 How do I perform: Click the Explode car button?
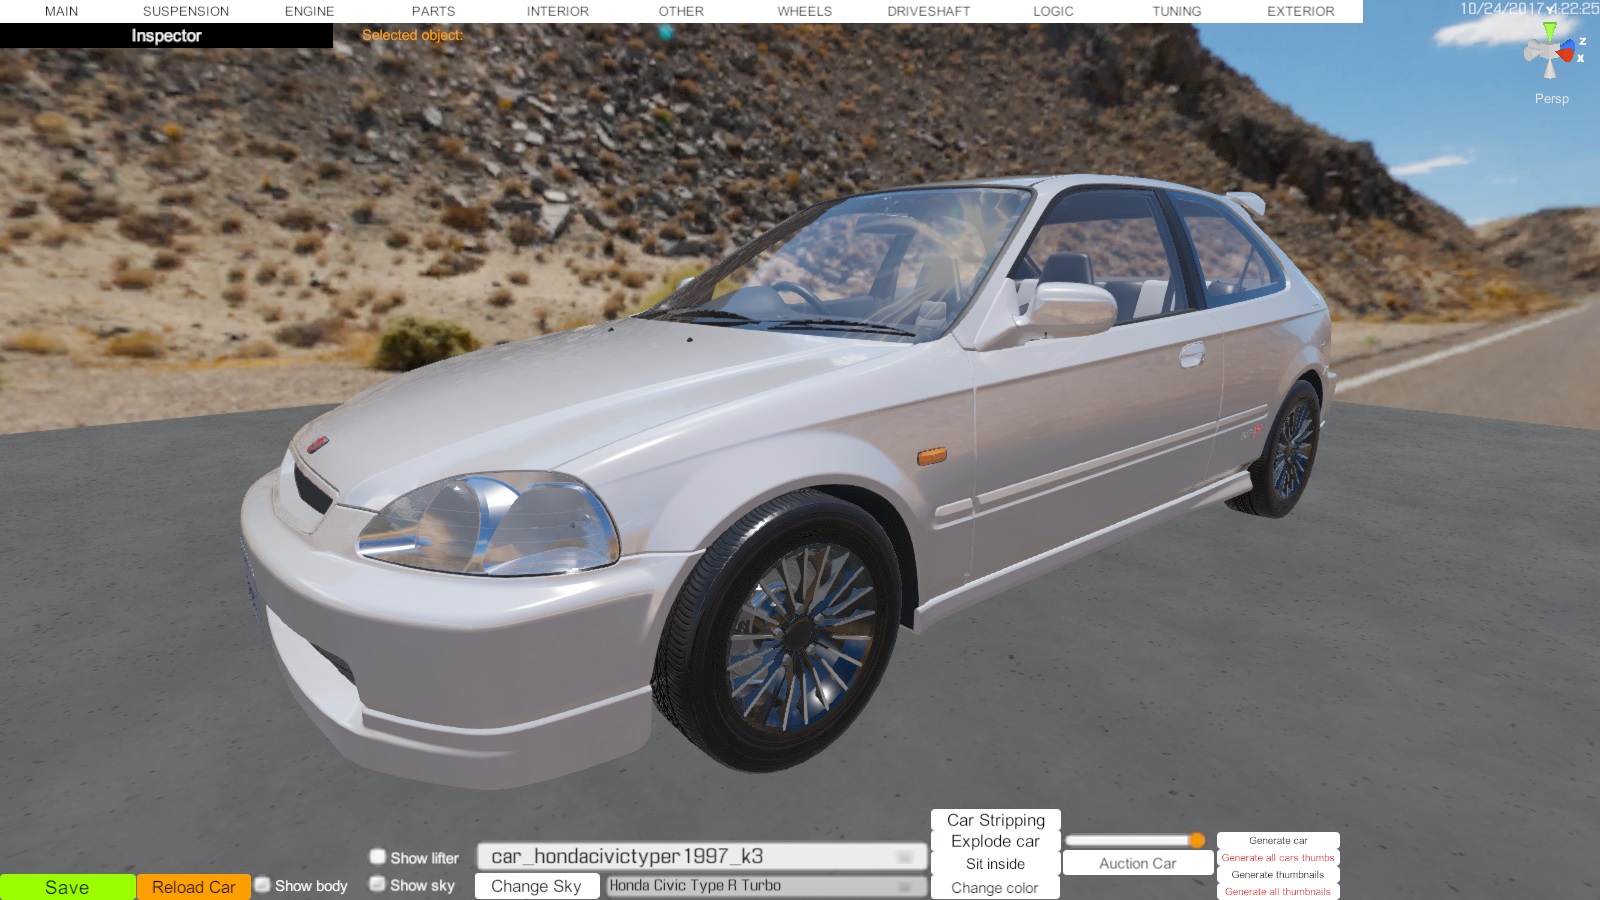pyautogui.click(x=995, y=842)
